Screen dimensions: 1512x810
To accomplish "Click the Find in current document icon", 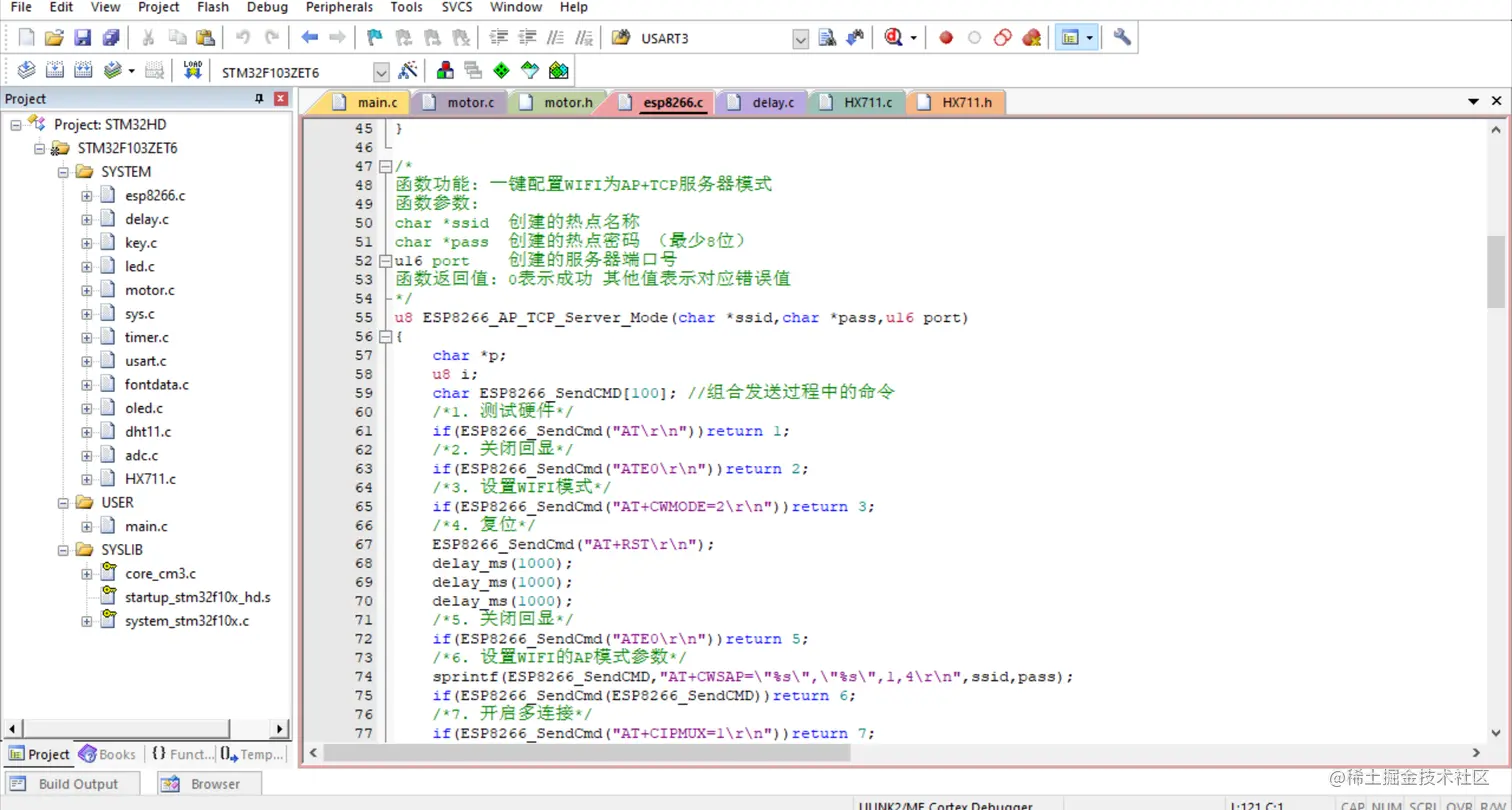I will point(827,38).
